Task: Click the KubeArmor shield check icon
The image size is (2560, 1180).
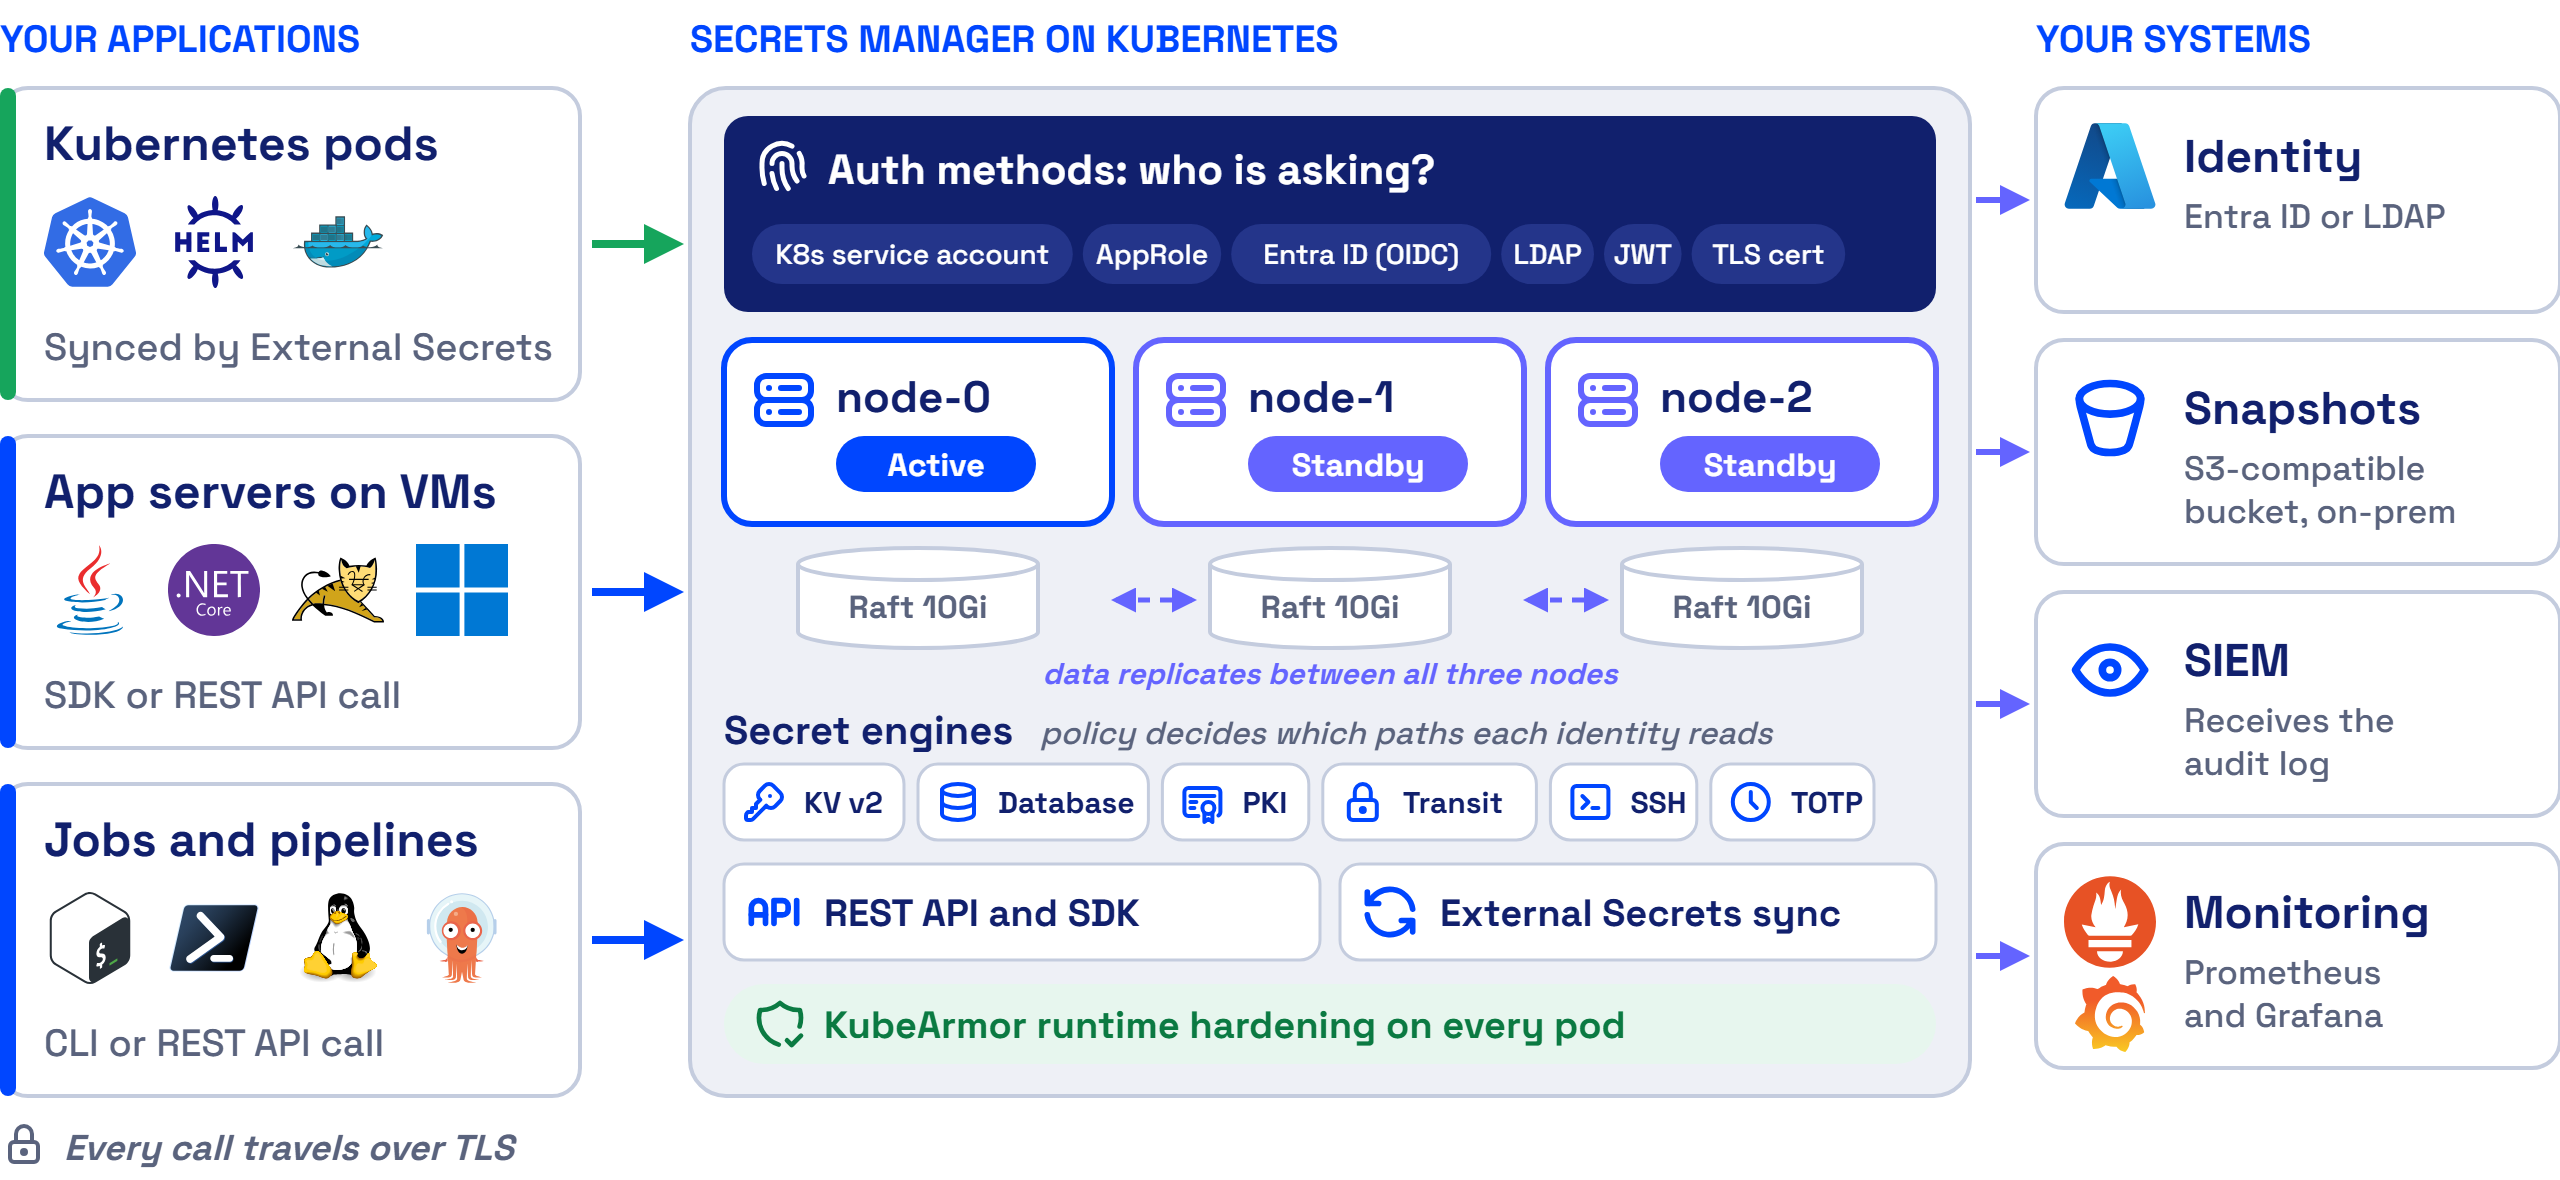Action: pyautogui.click(x=780, y=1025)
